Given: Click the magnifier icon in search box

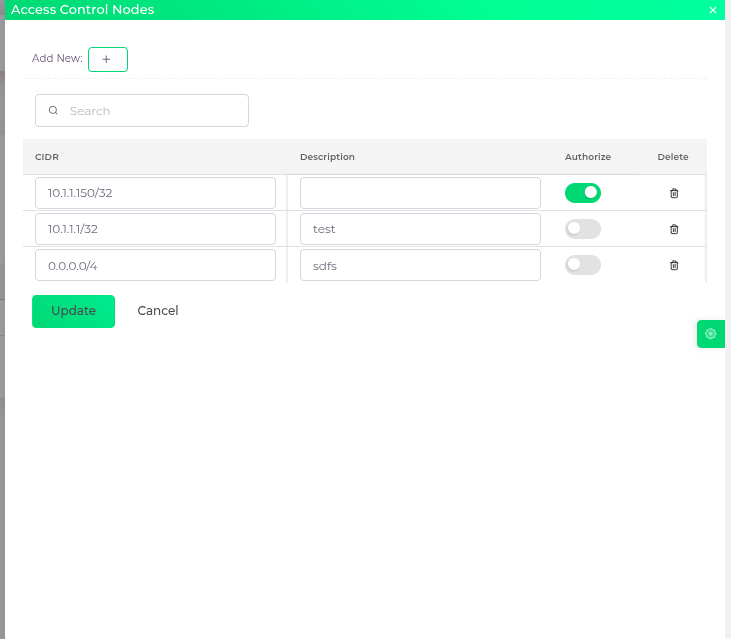Looking at the screenshot, I should click(x=54, y=111).
